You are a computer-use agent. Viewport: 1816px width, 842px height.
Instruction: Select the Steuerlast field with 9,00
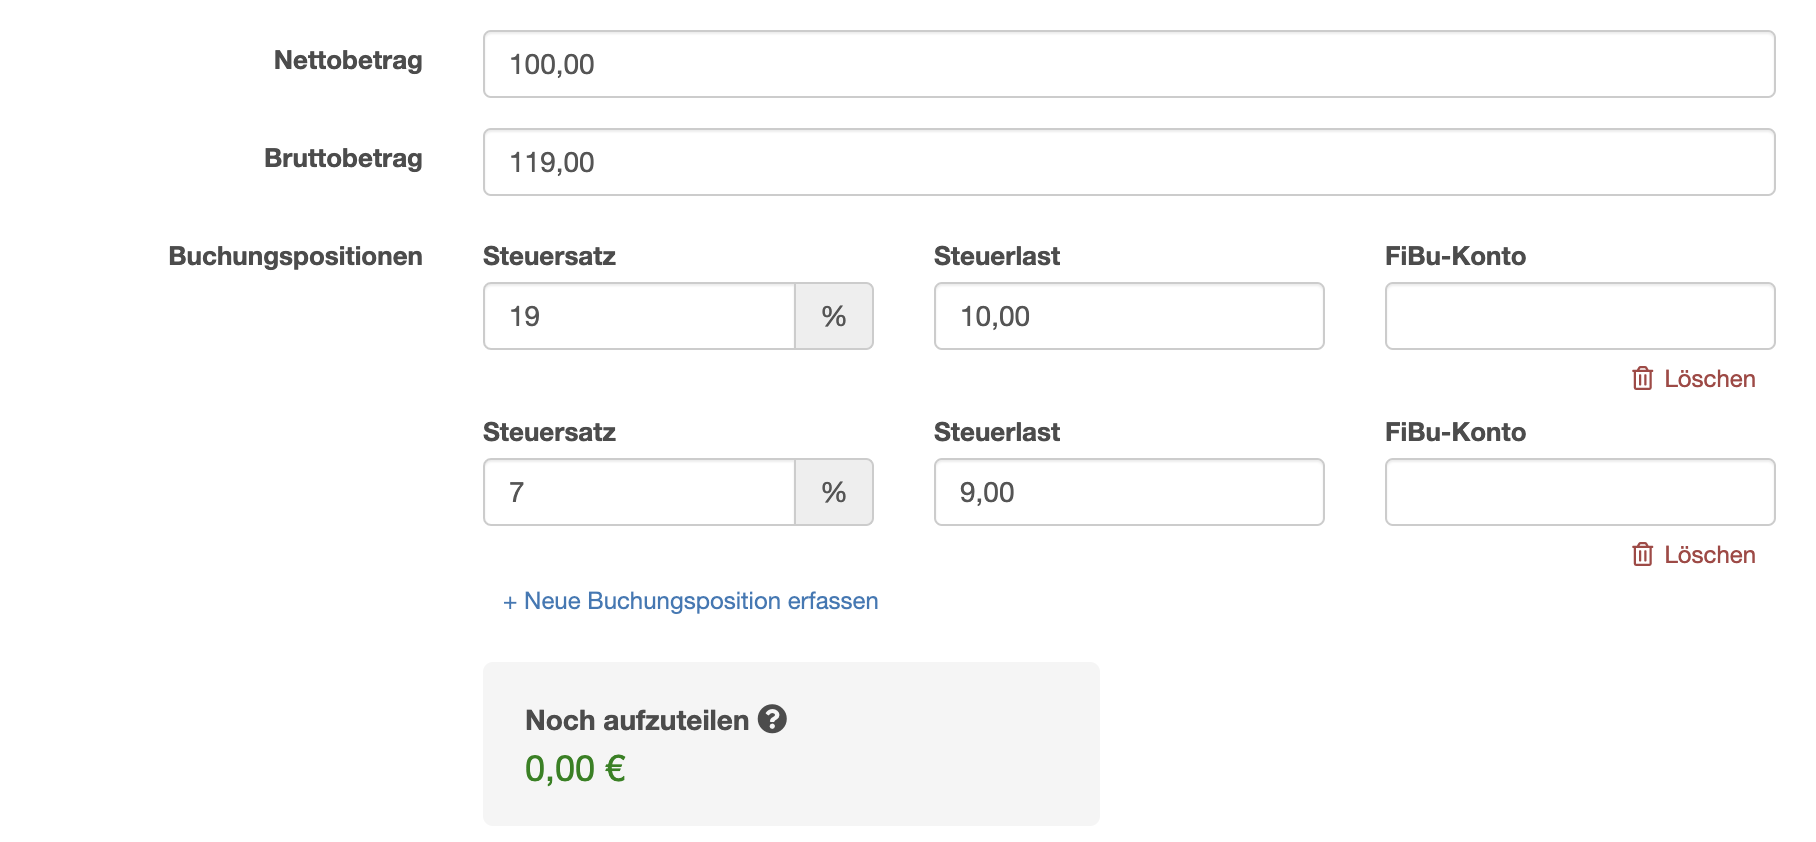(1128, 492)
